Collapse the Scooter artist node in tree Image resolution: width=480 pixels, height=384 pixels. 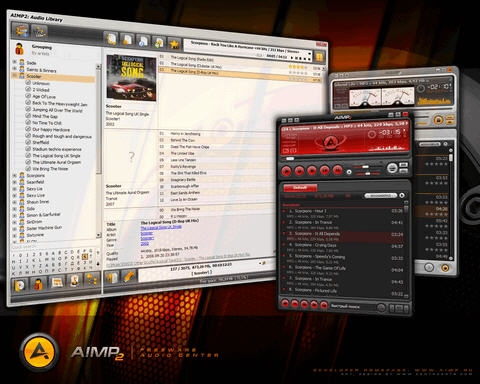[x=15, y=76]
